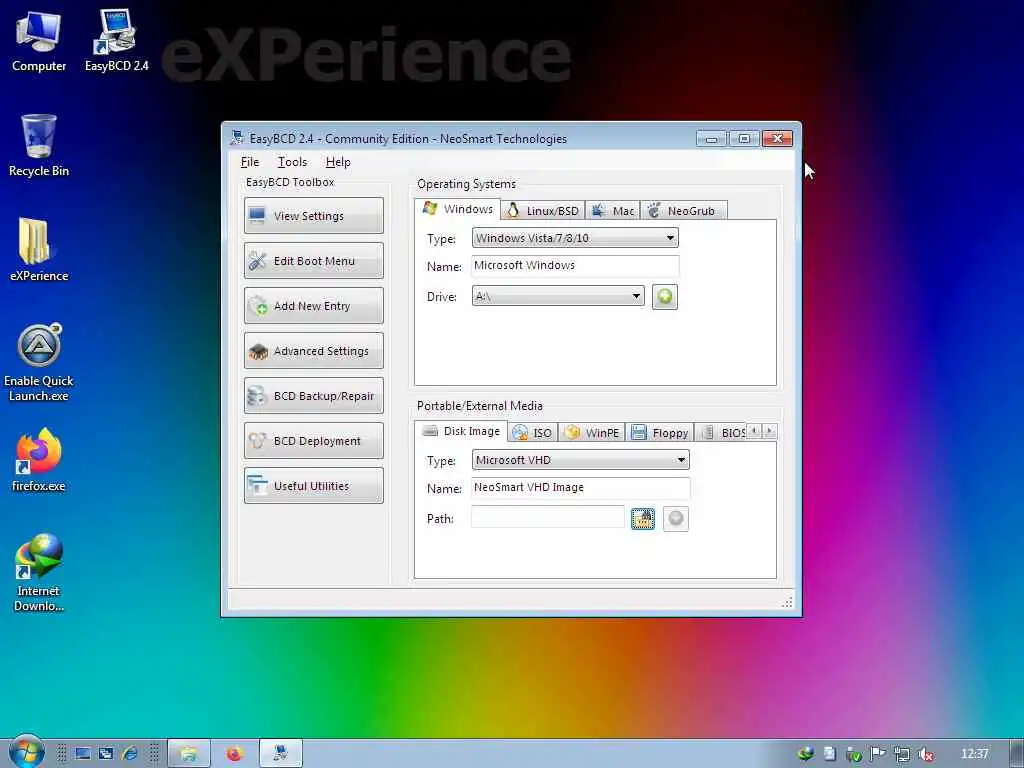This screenshot has height=768, width=1024.
Task: Open the Help menu
Action: click(x=338, y=162)
